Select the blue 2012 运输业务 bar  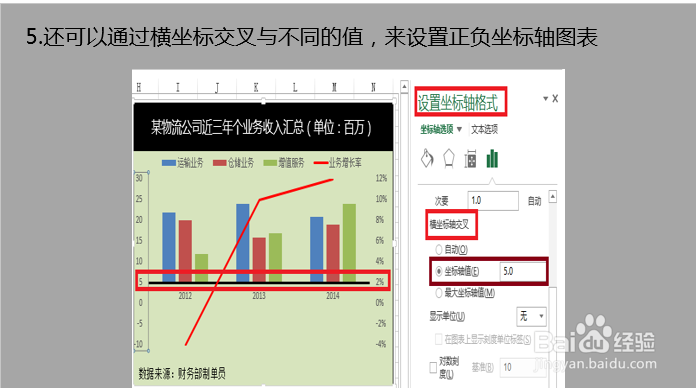(169, 247)
